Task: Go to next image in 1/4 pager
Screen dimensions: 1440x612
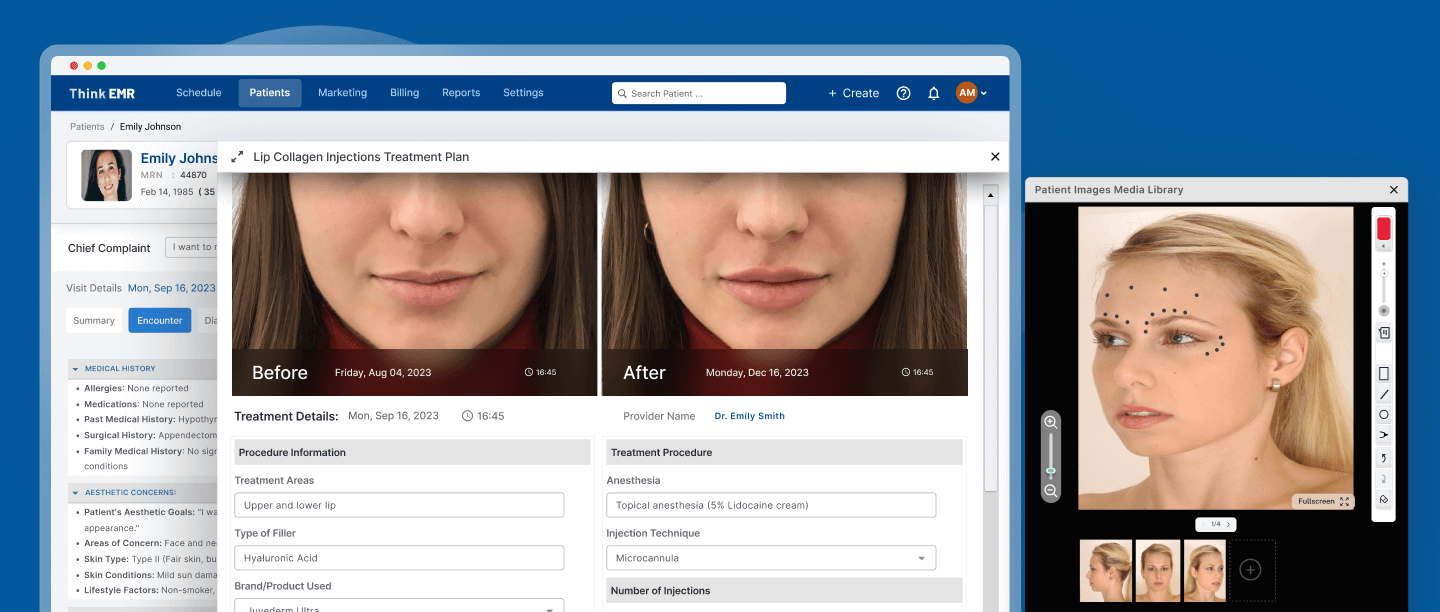Action: (x=1230, y=524)
